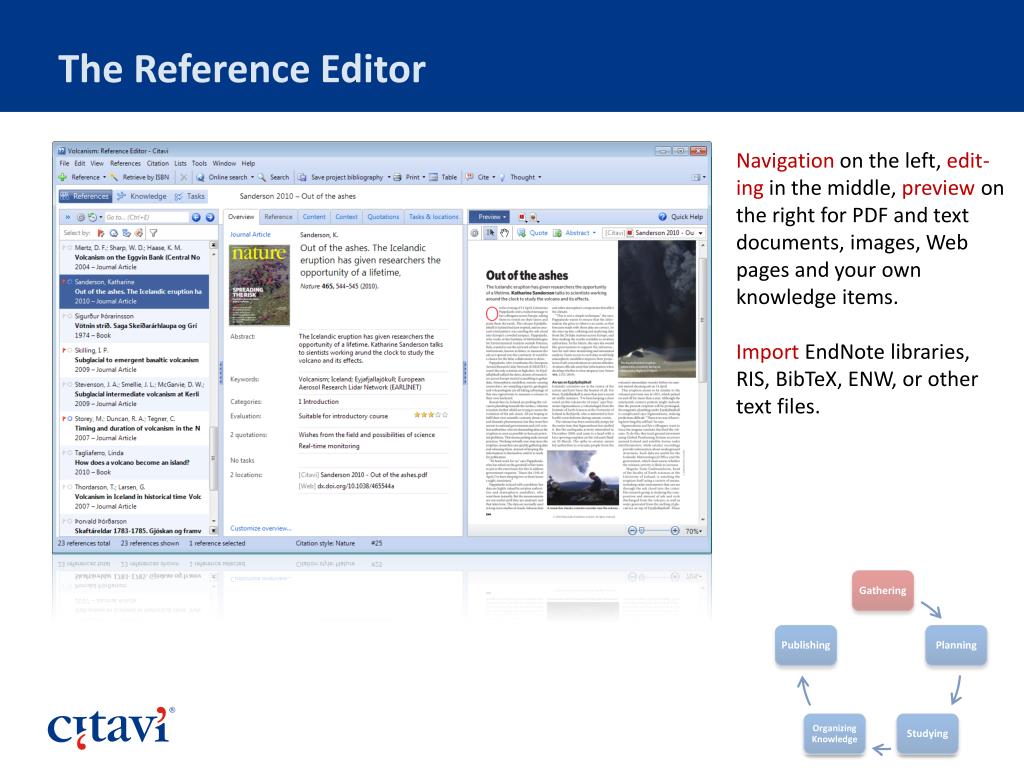
Task: Expand Thought dropdown arrow
Action: tap(539, 178)
